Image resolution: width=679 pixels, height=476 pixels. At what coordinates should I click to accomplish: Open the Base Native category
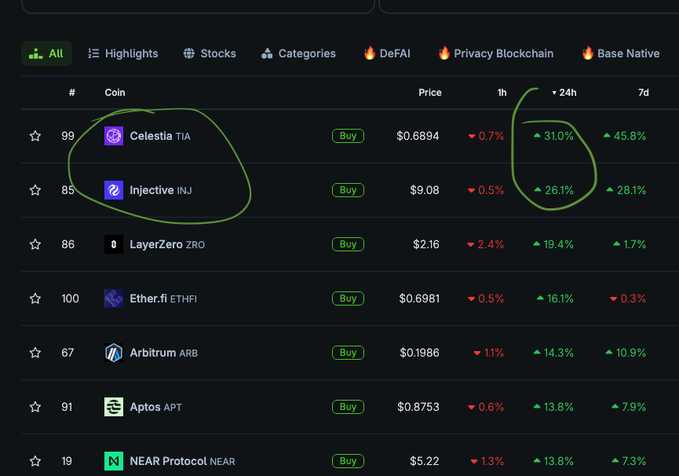(621, 53)
